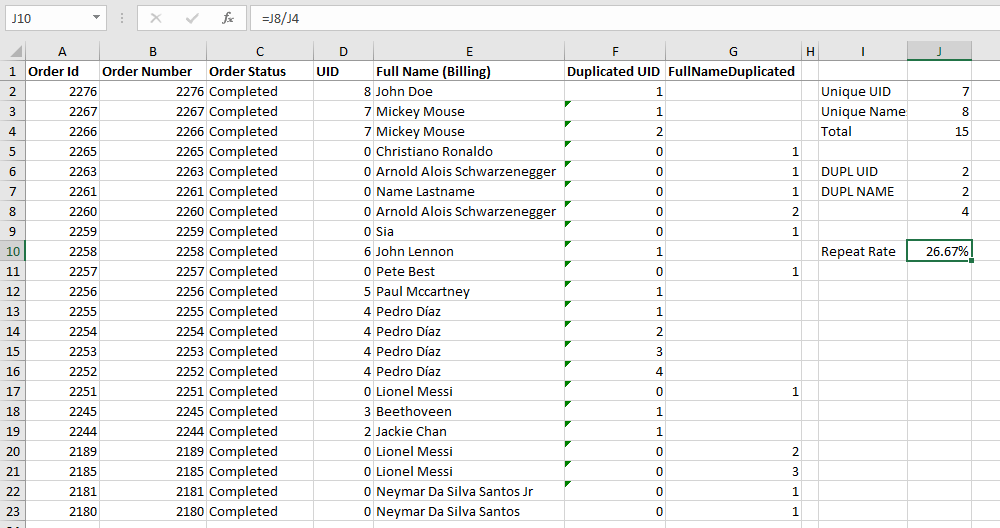Select row 10 header
Viewport: 1000px width, 528px height.
[13, 251]
